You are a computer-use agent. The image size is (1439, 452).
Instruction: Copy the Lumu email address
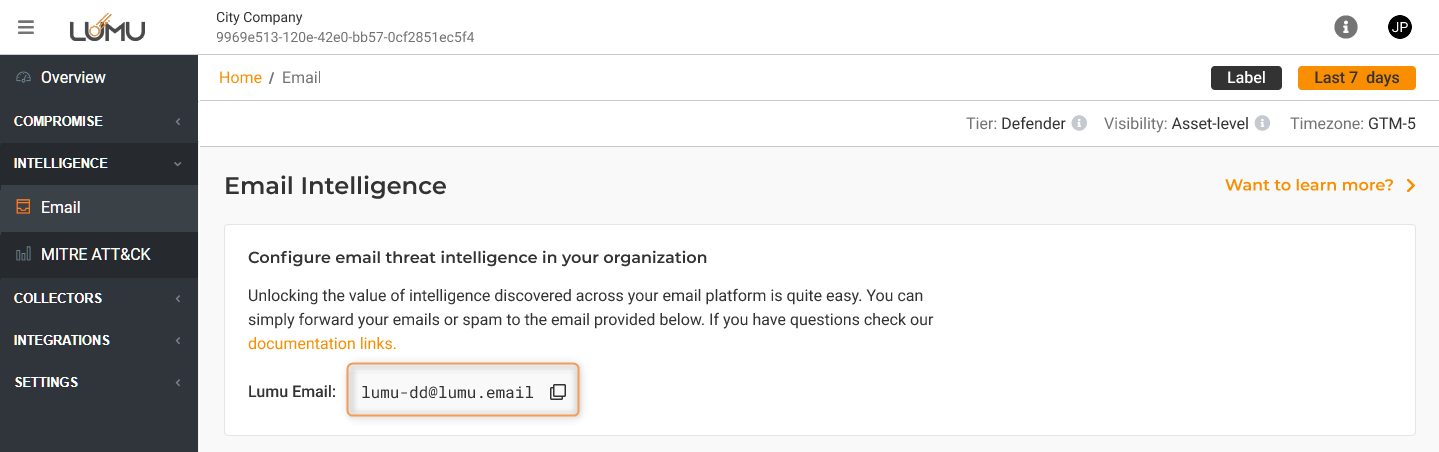pos(558,392)
